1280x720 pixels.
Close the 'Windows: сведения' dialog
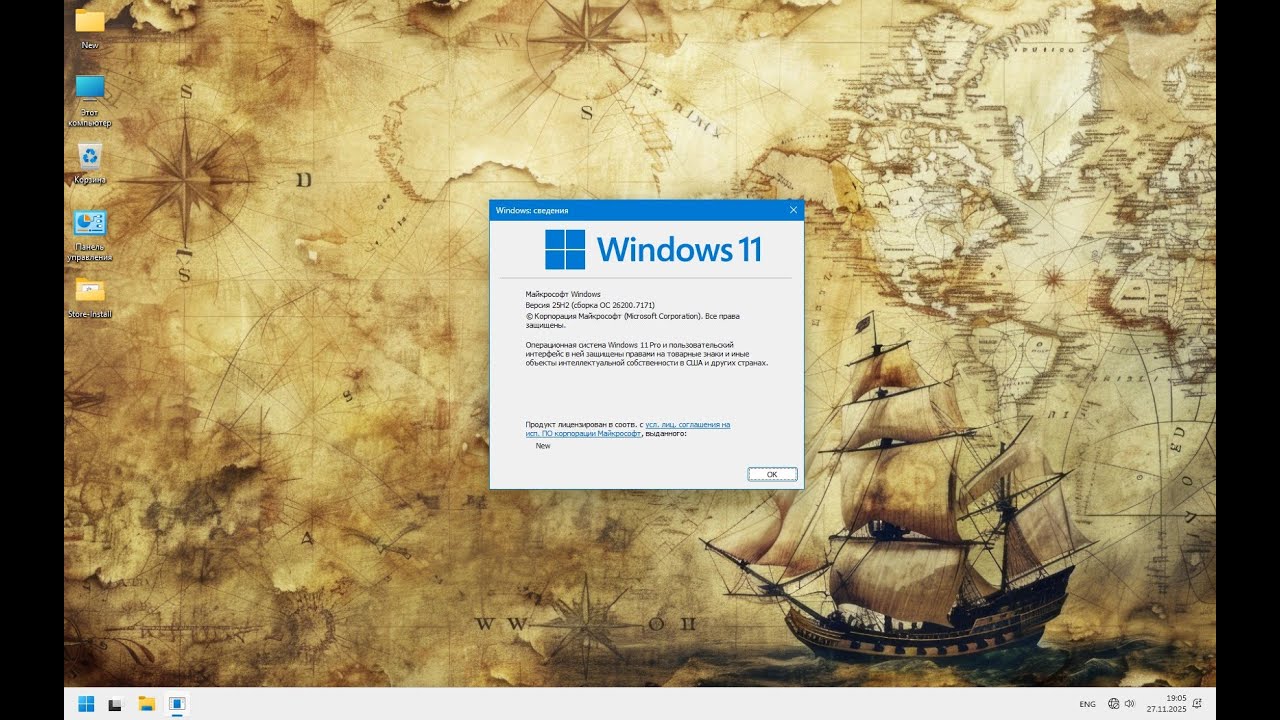click(794, 210)
